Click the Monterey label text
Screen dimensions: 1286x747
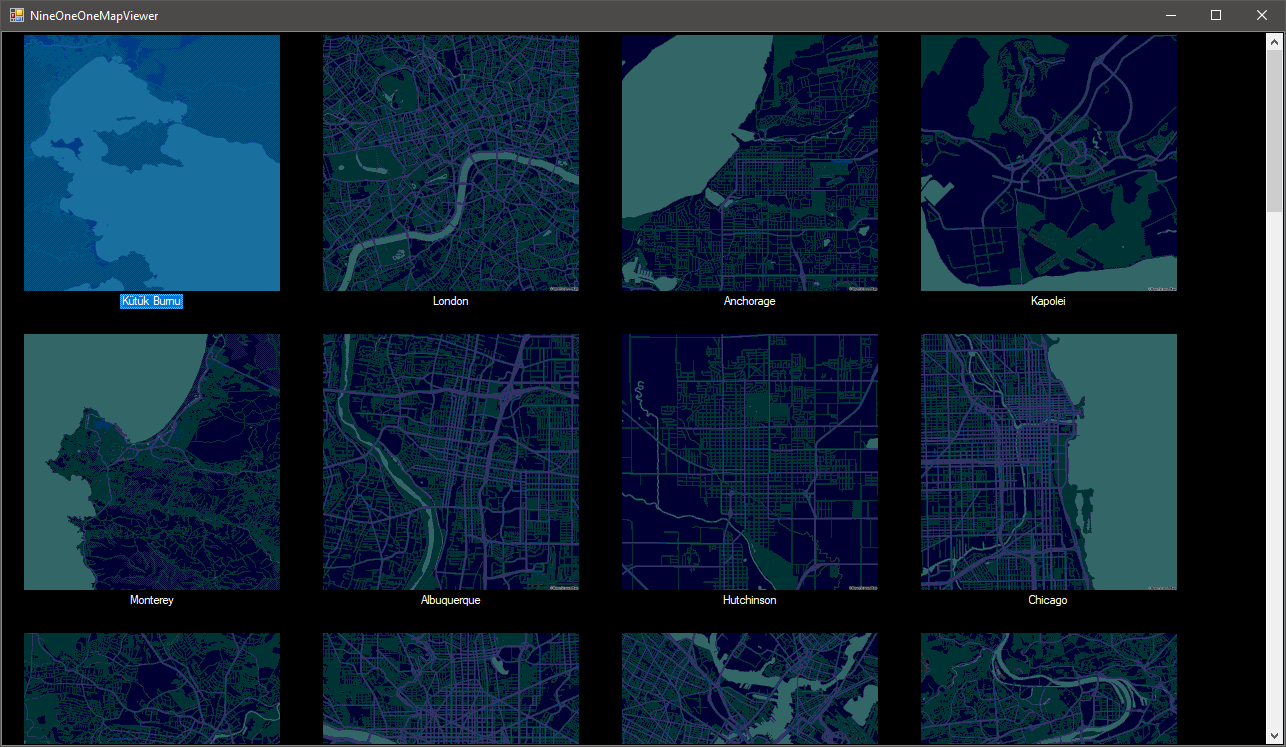coord(152,600)
